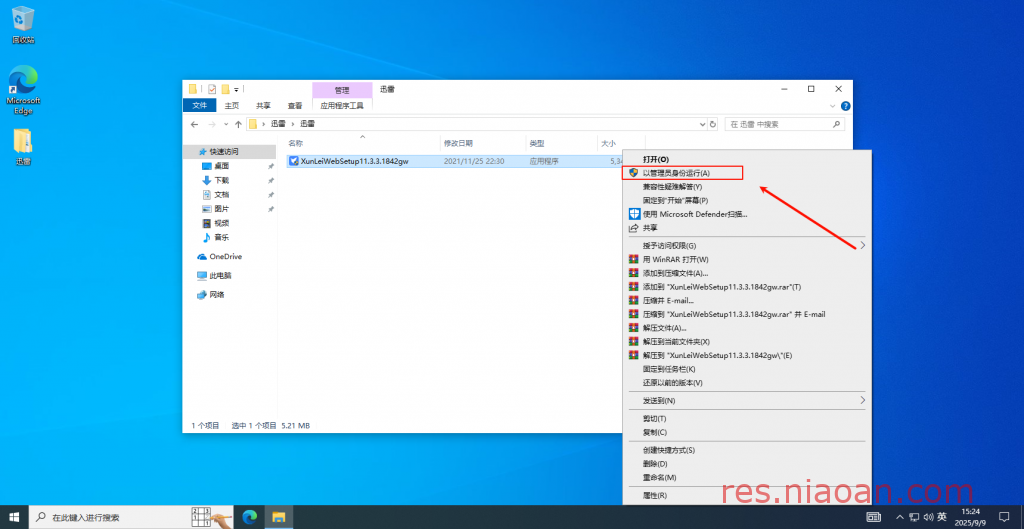Select 回收站 desktop icon
The image size is (1024, 529).
click(23, 25)
